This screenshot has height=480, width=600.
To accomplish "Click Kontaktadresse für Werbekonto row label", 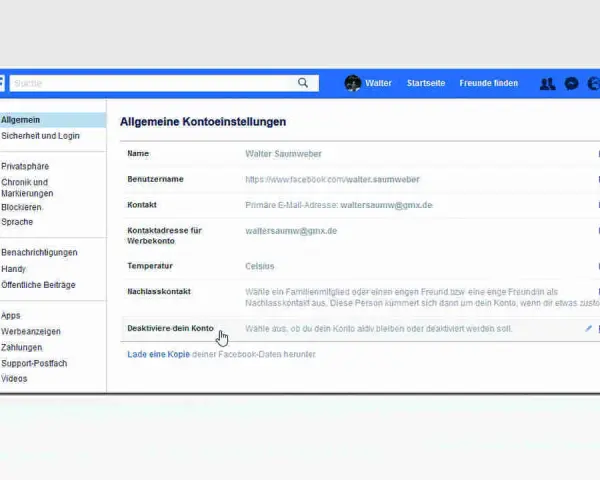I will 165,235.
